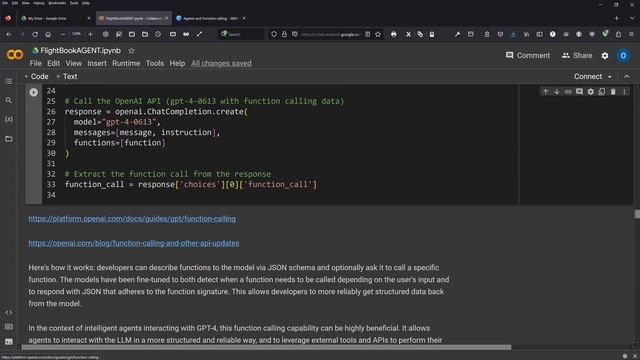Screen dimensions: 640x360
Task: Open the Insert menu in Colab
Action: 97,63
